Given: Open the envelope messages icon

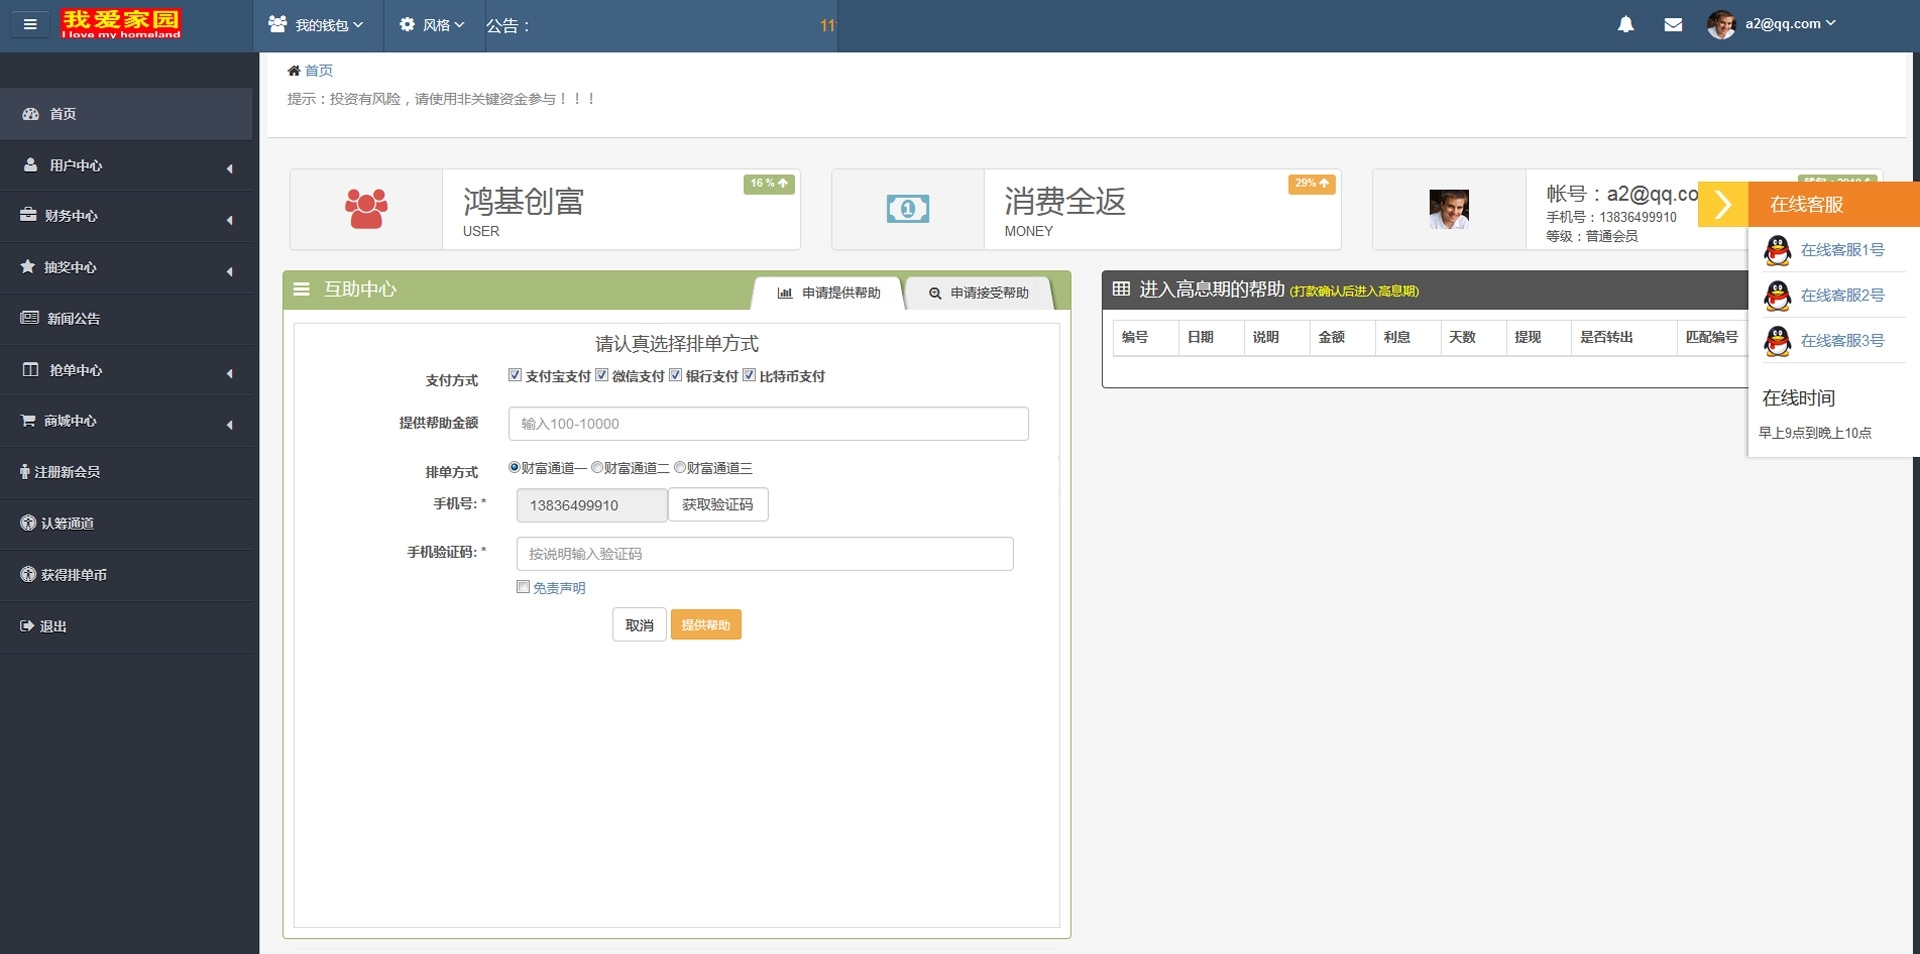Looking at the screenshot, I should [x=1673, y=24].
